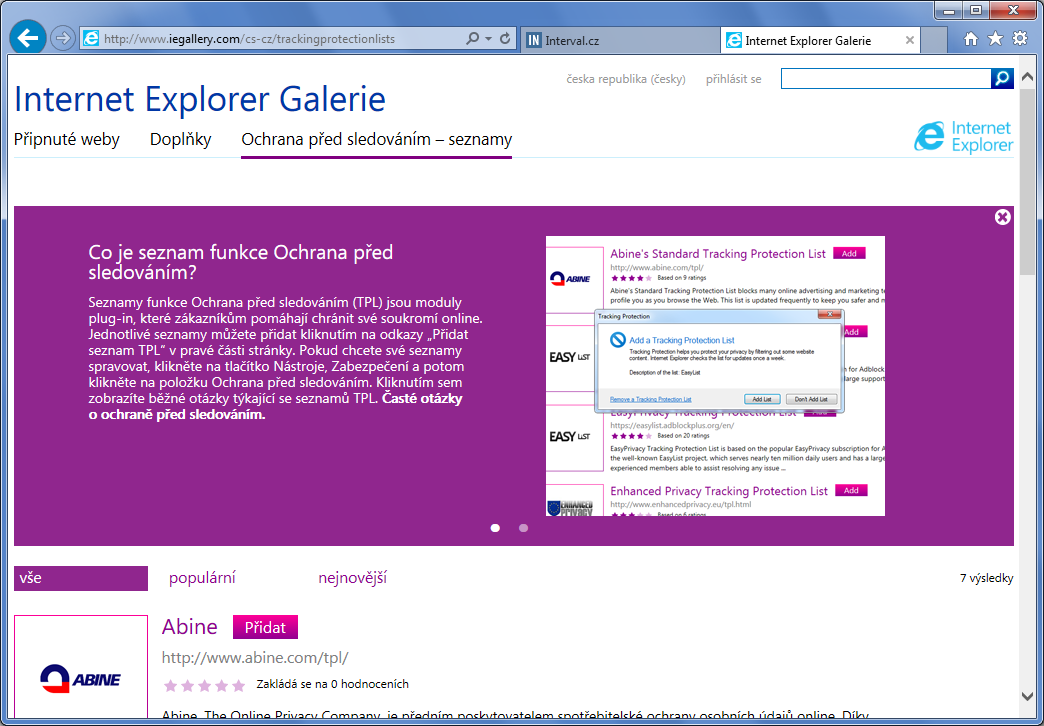Click the IE page icon in address bar
This screenshot has height=726, width=1044.
point(91,39)
